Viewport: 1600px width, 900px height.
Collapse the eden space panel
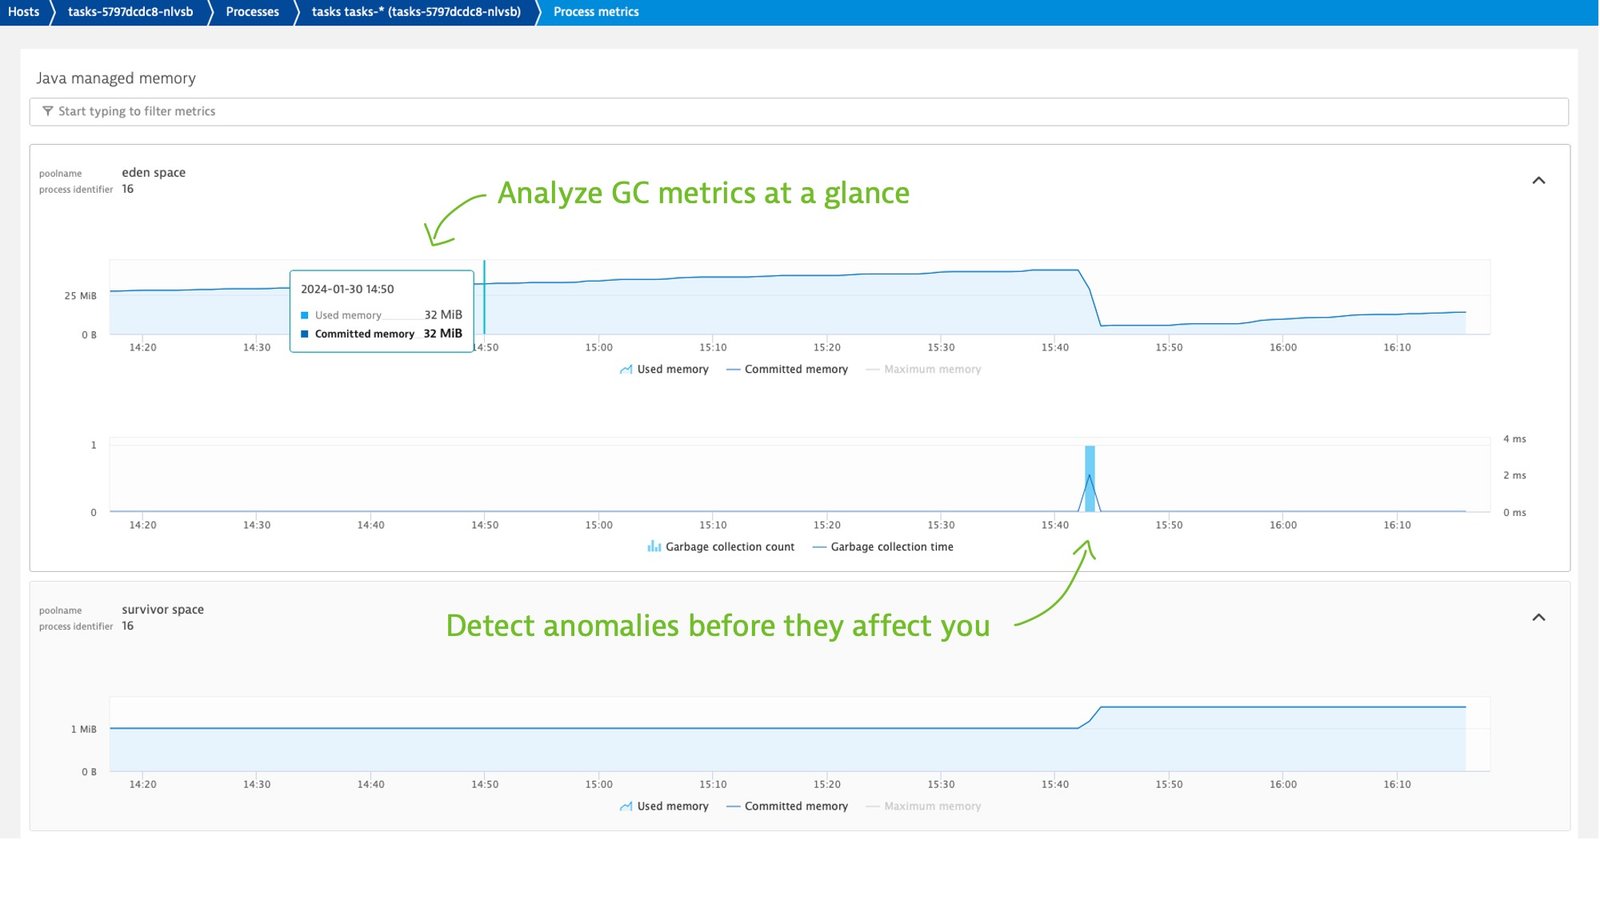click(1538, 181)
